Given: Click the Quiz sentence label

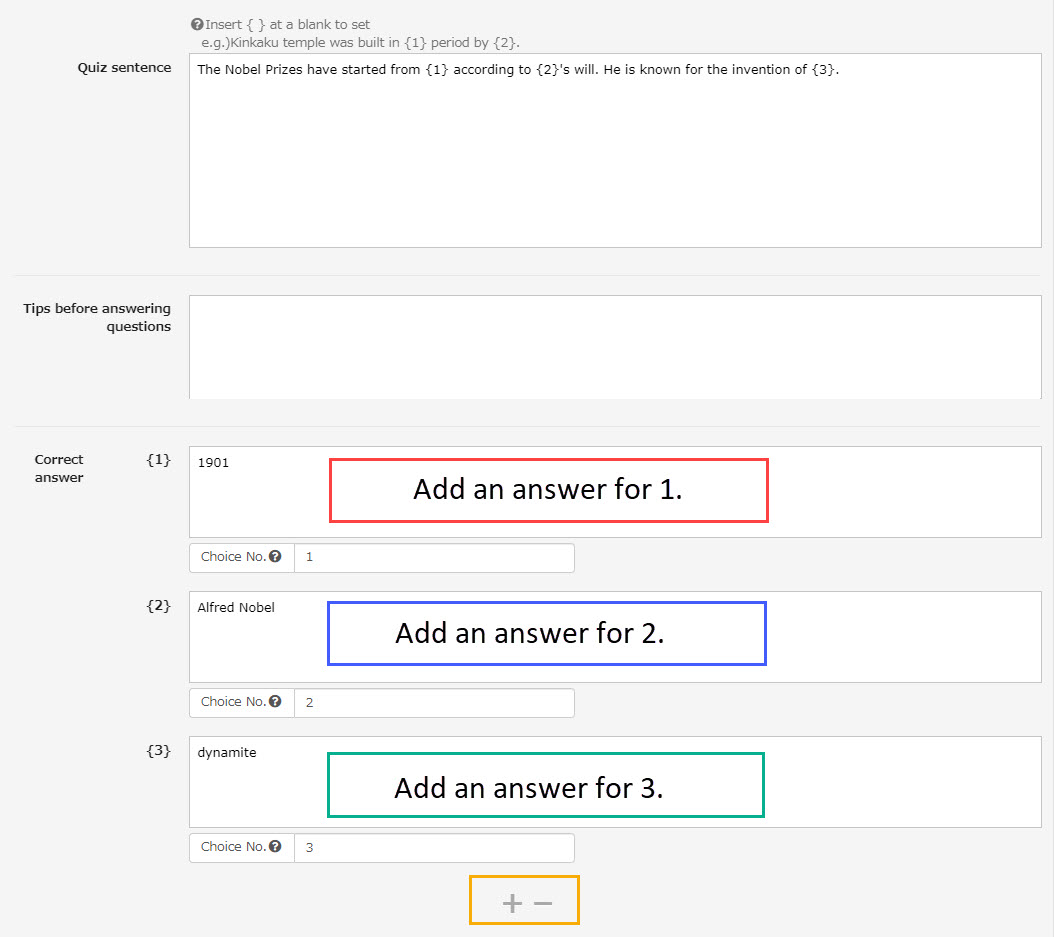Looking at the screenshot, I should point(124,68).
